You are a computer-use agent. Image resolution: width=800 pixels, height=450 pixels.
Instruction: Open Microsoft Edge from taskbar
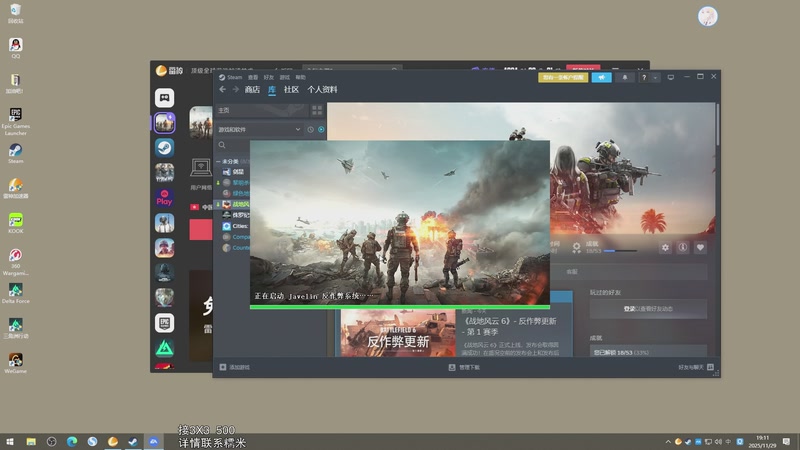[72, 441]
